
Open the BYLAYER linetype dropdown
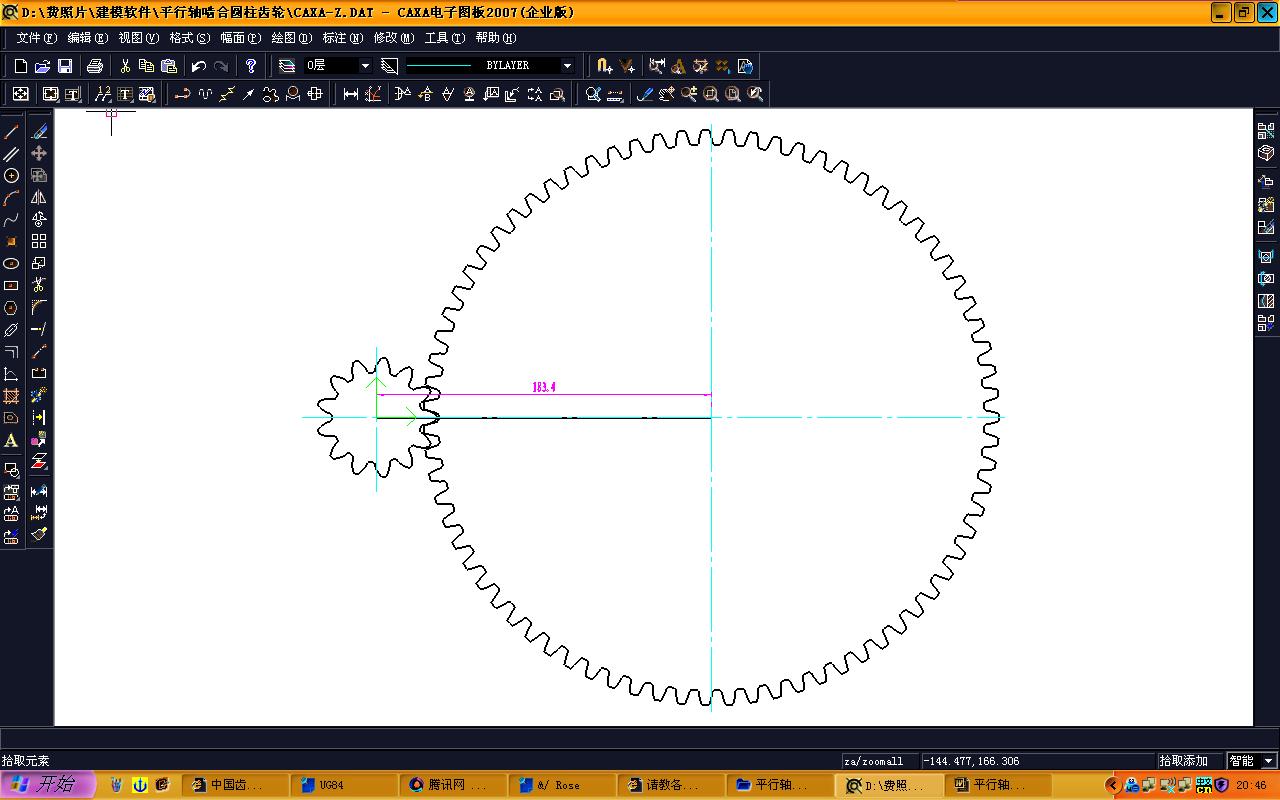pos(567,66)
